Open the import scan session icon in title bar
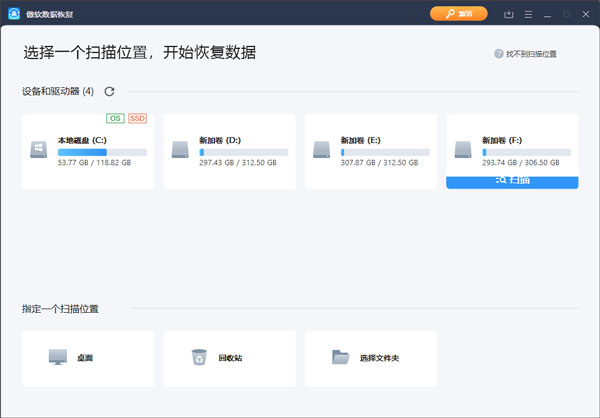600x418 pixels. point(509,14)
